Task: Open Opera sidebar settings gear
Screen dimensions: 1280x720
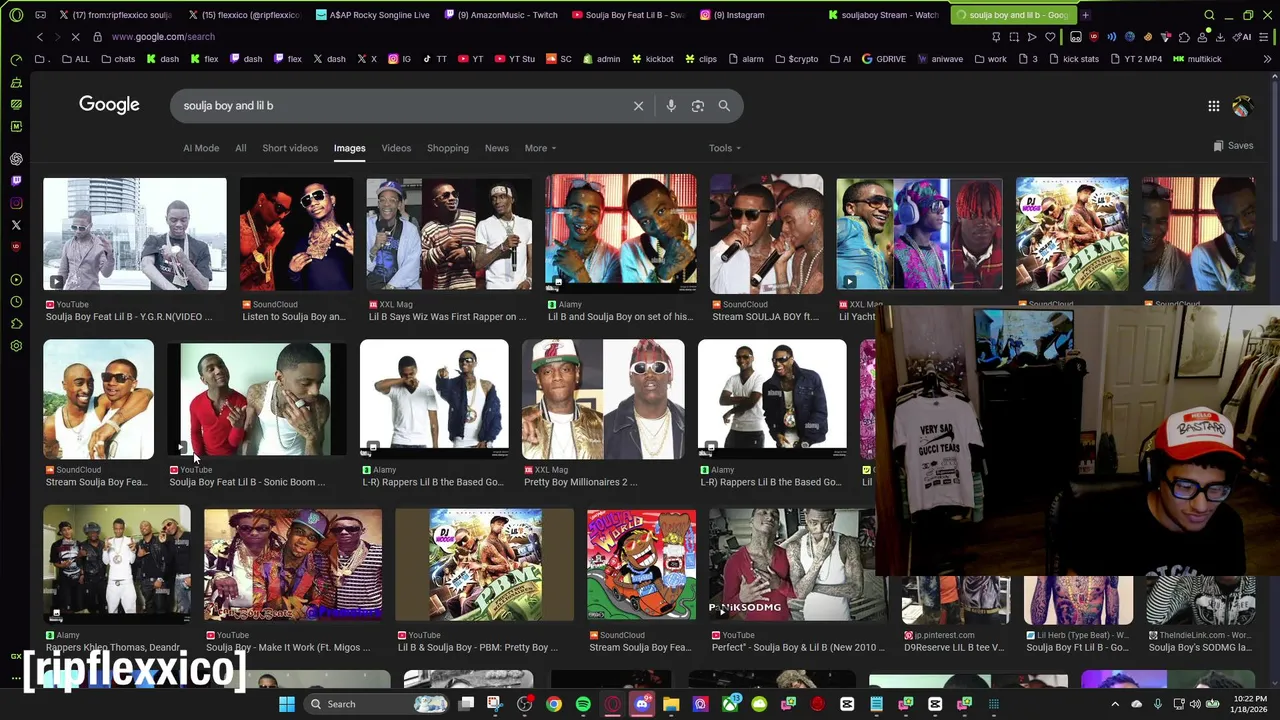Action: (x=16, y=346)
